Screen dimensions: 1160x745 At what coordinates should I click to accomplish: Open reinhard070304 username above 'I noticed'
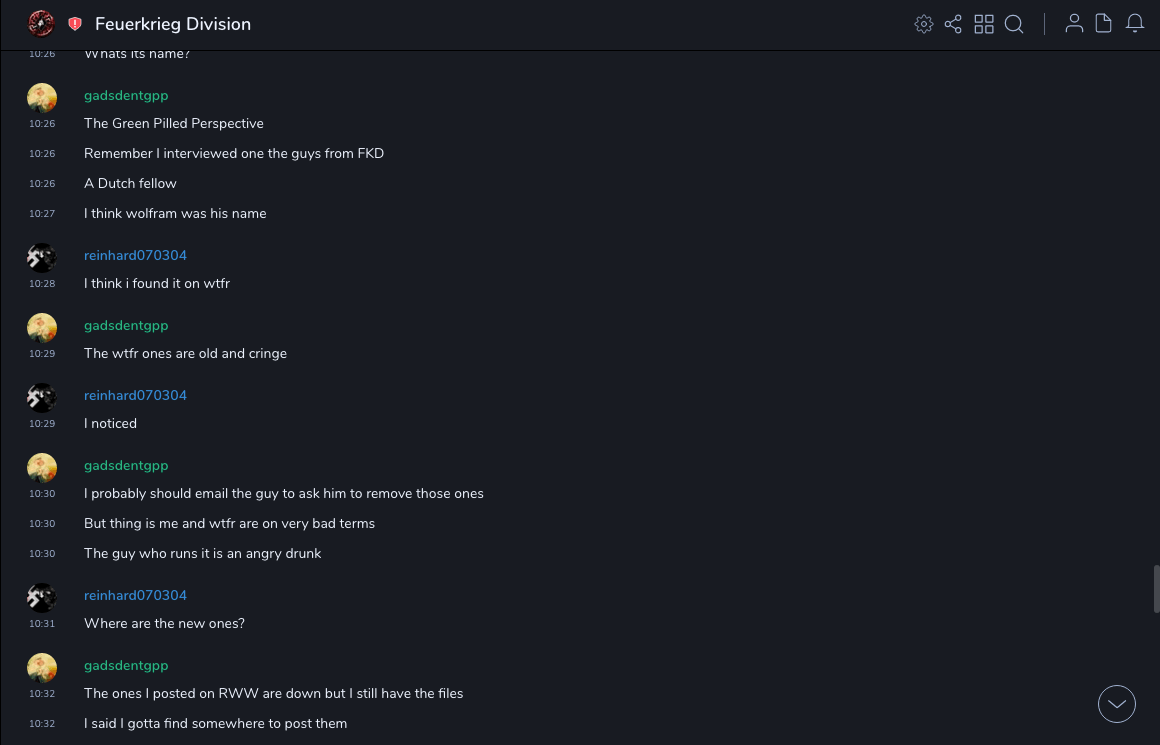[135, 396]
